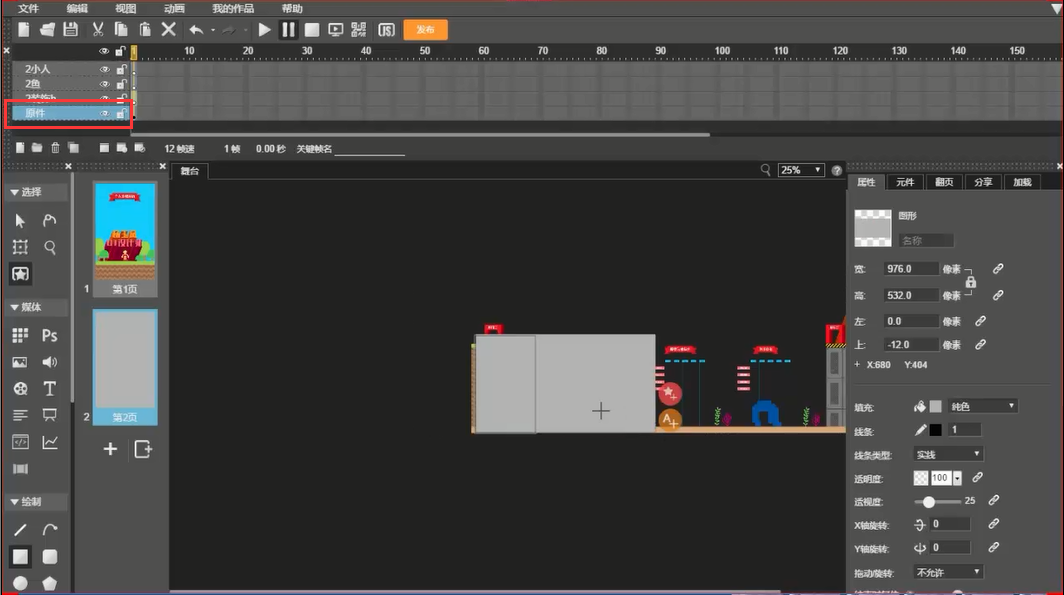The height and width of the screenshot is (595, 1064).
Task: Select the node editing tool
Action: pyautogui.click(x=50, y=220)
